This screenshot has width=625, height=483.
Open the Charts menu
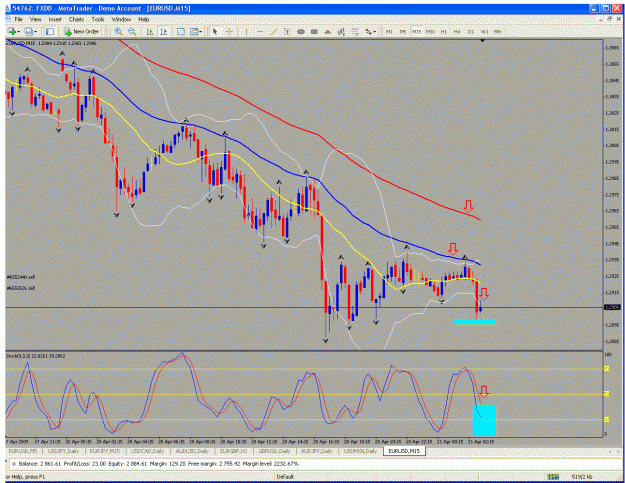pyautogui.click(x=76, y=19)
